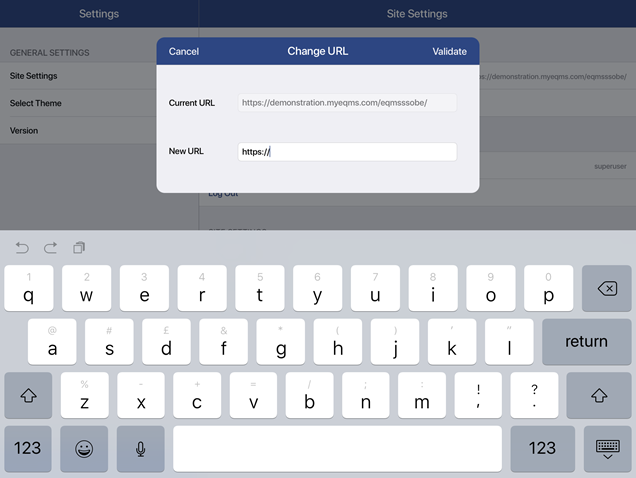Viewport: 636px width, 478px height.
Task: Tap the left 123 number key
Action: pyautogui.click(x=28, y=449)
